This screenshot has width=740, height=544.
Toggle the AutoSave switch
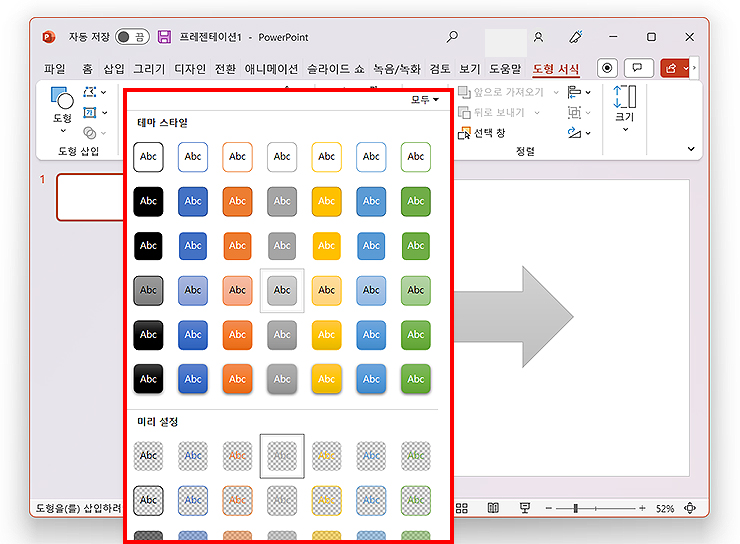coord(133,37)
